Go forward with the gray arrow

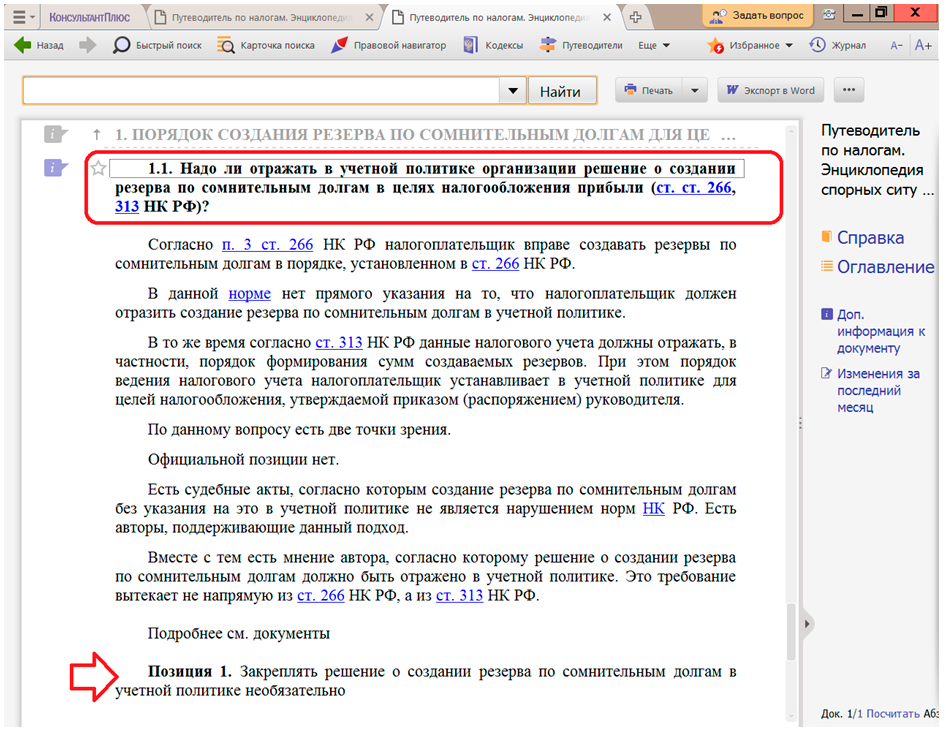(x=87, y=45)
